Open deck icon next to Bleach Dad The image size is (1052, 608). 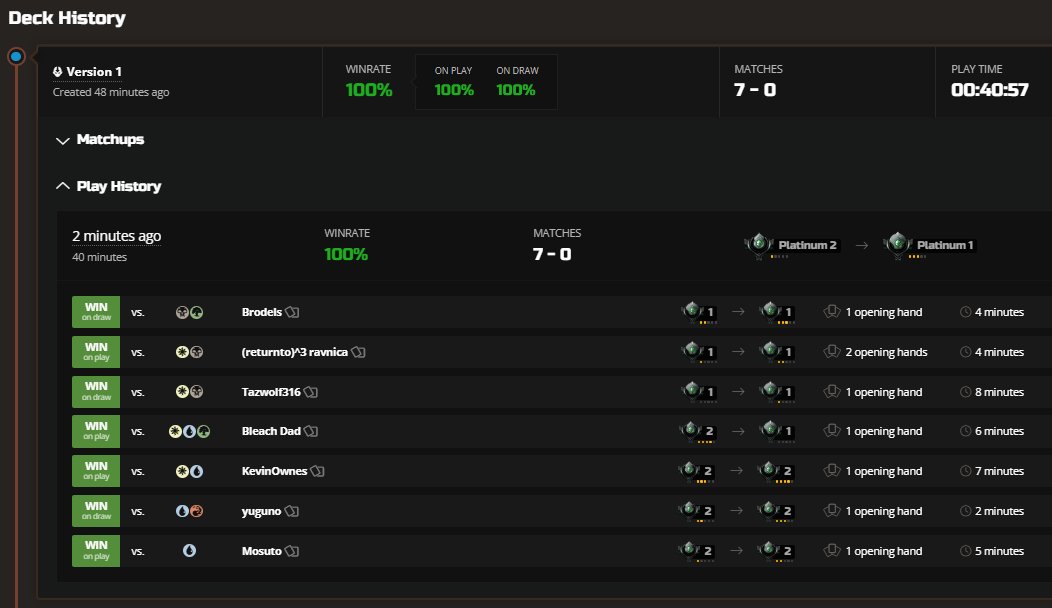311,431
